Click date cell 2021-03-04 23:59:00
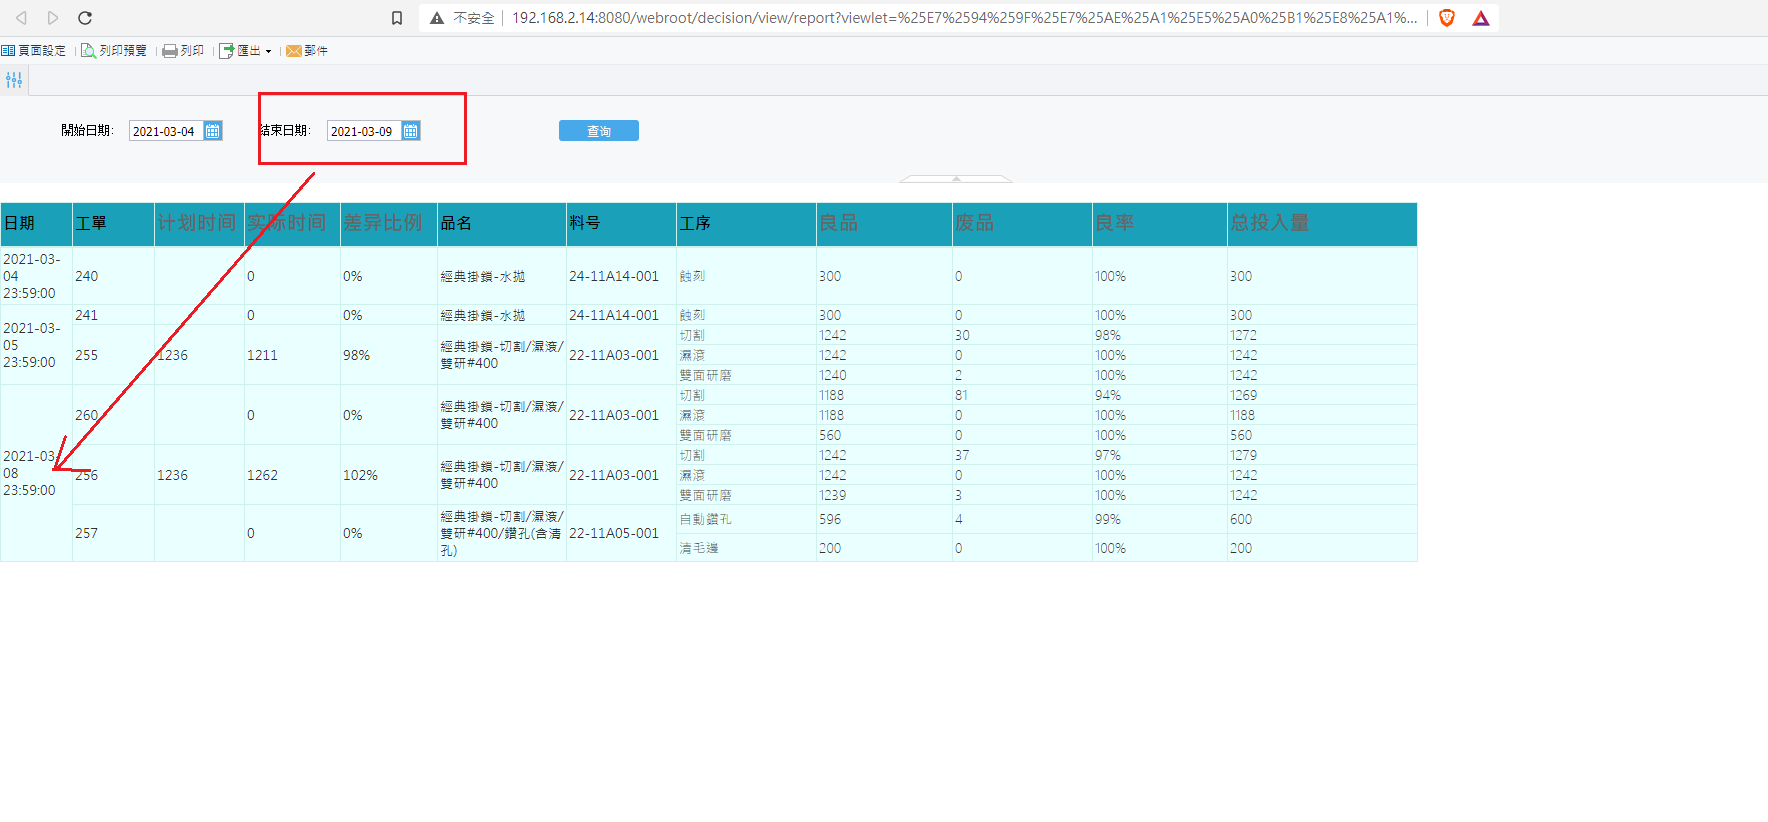 [36, 276]
